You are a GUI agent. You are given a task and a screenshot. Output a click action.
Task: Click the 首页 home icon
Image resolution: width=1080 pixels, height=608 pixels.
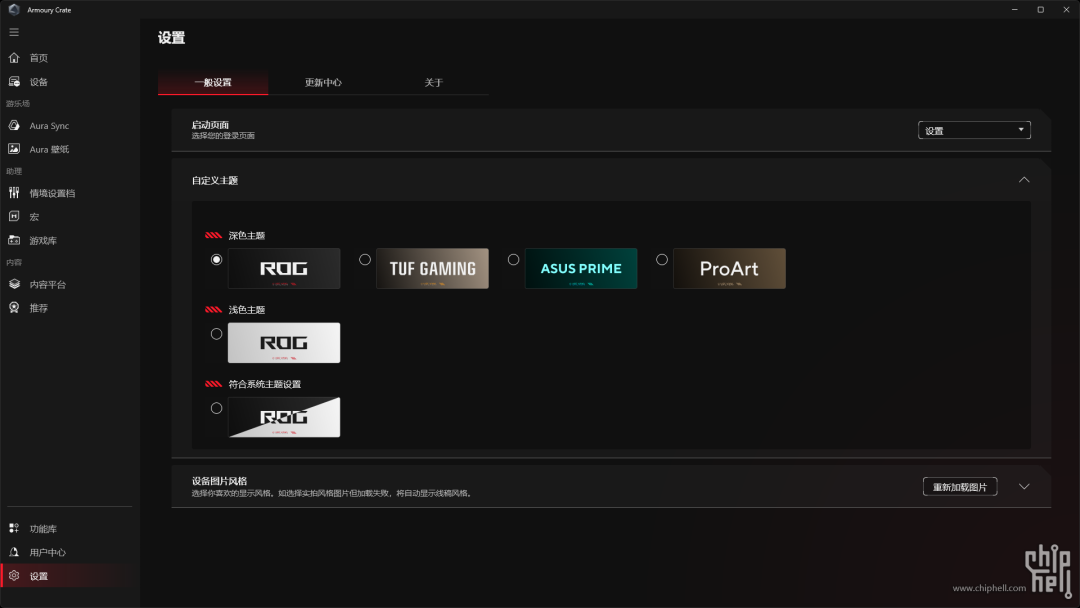[x=14, y=58]
